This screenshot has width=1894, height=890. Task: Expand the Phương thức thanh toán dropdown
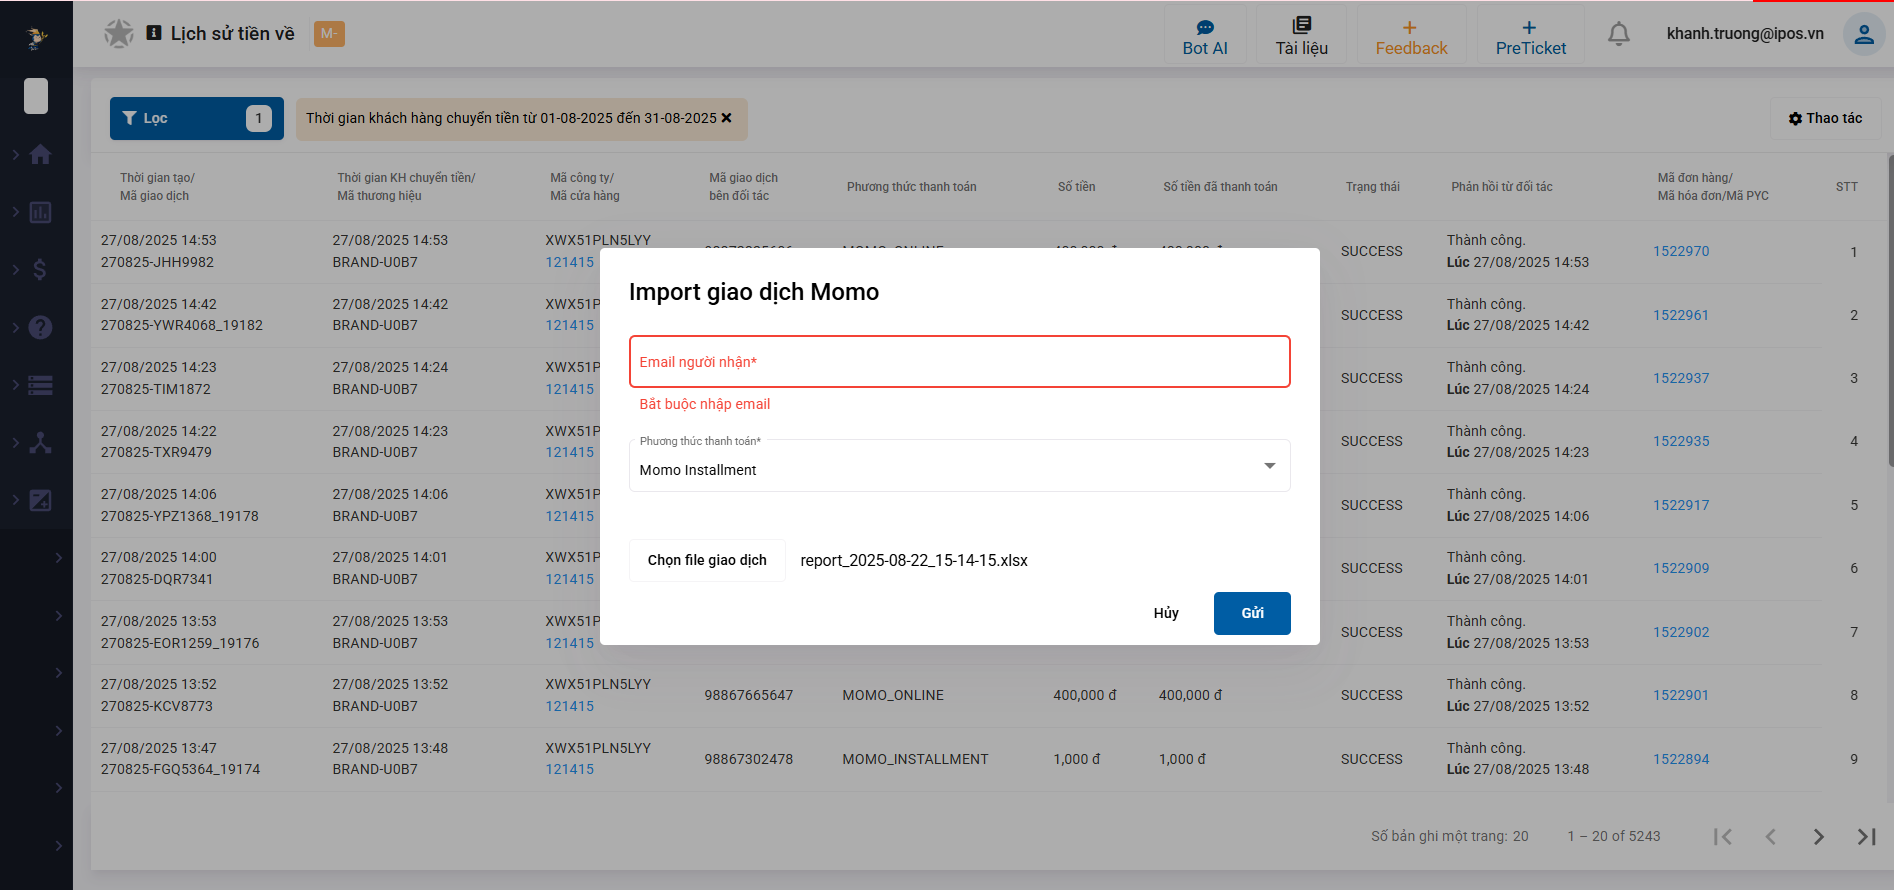click(959, 466)
